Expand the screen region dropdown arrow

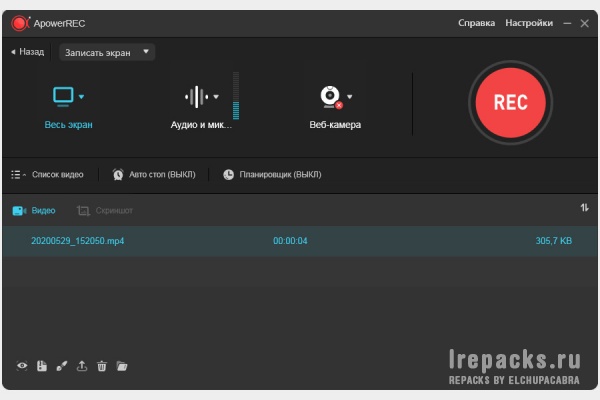(81, 97)
